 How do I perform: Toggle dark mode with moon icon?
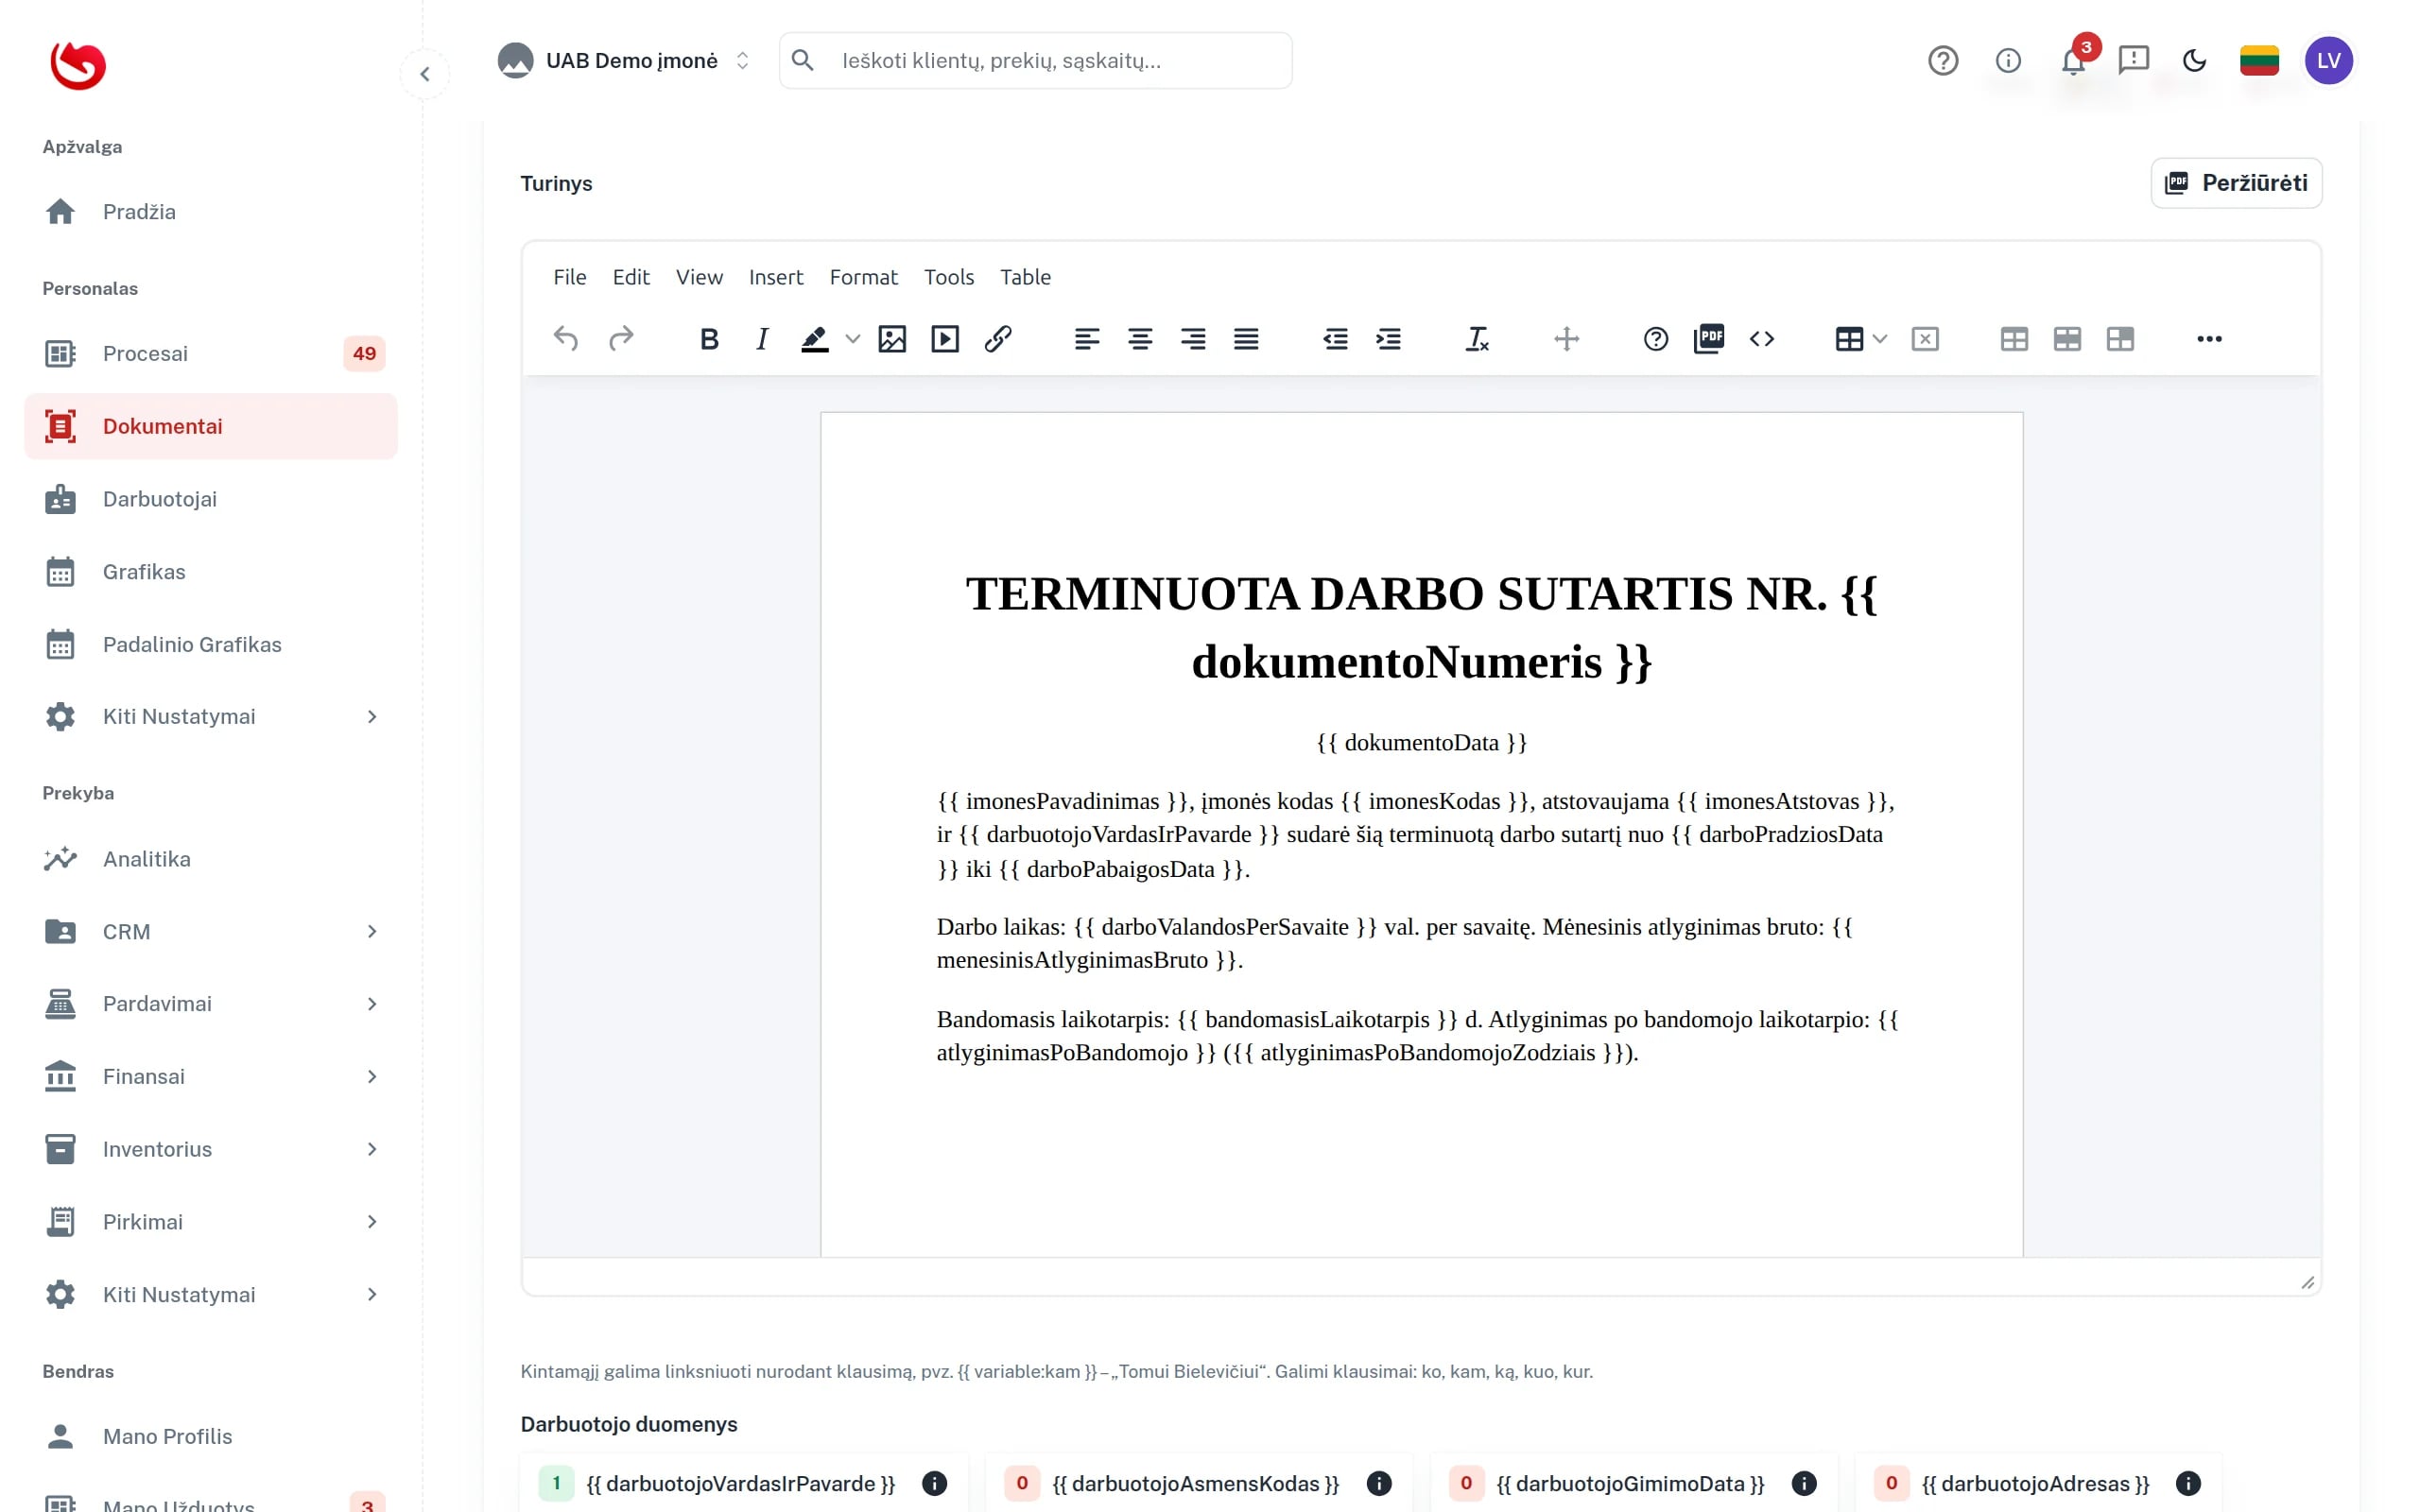click(x=2194, y=61)
